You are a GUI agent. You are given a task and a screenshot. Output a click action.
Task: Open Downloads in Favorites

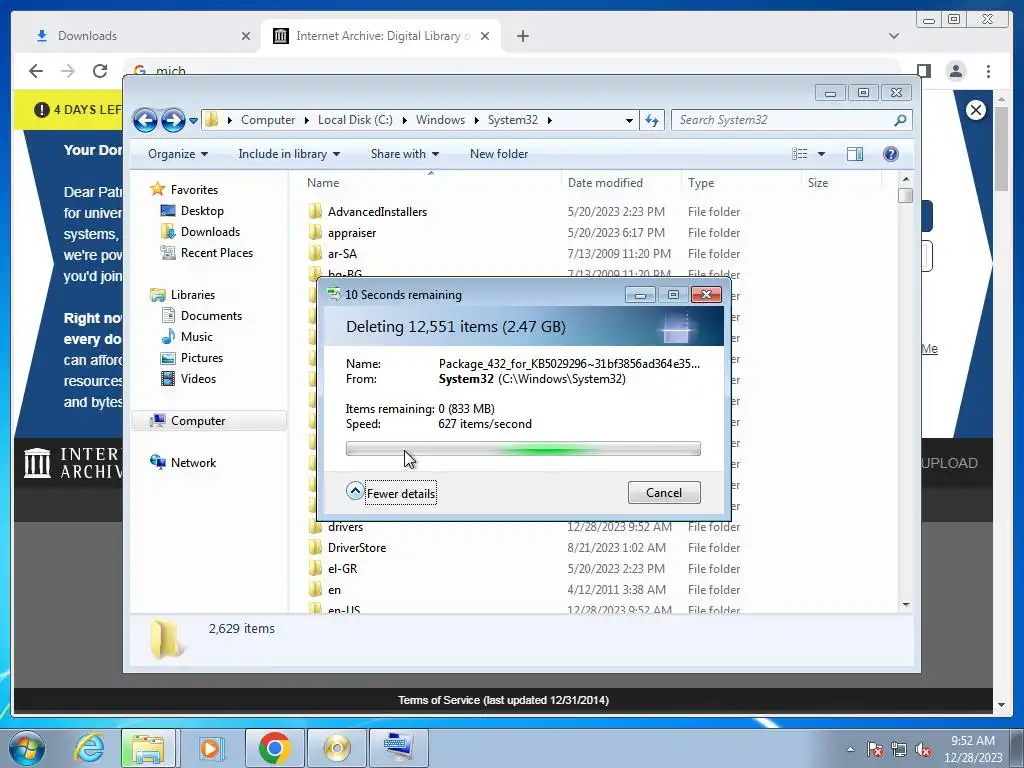pos(210,232)
